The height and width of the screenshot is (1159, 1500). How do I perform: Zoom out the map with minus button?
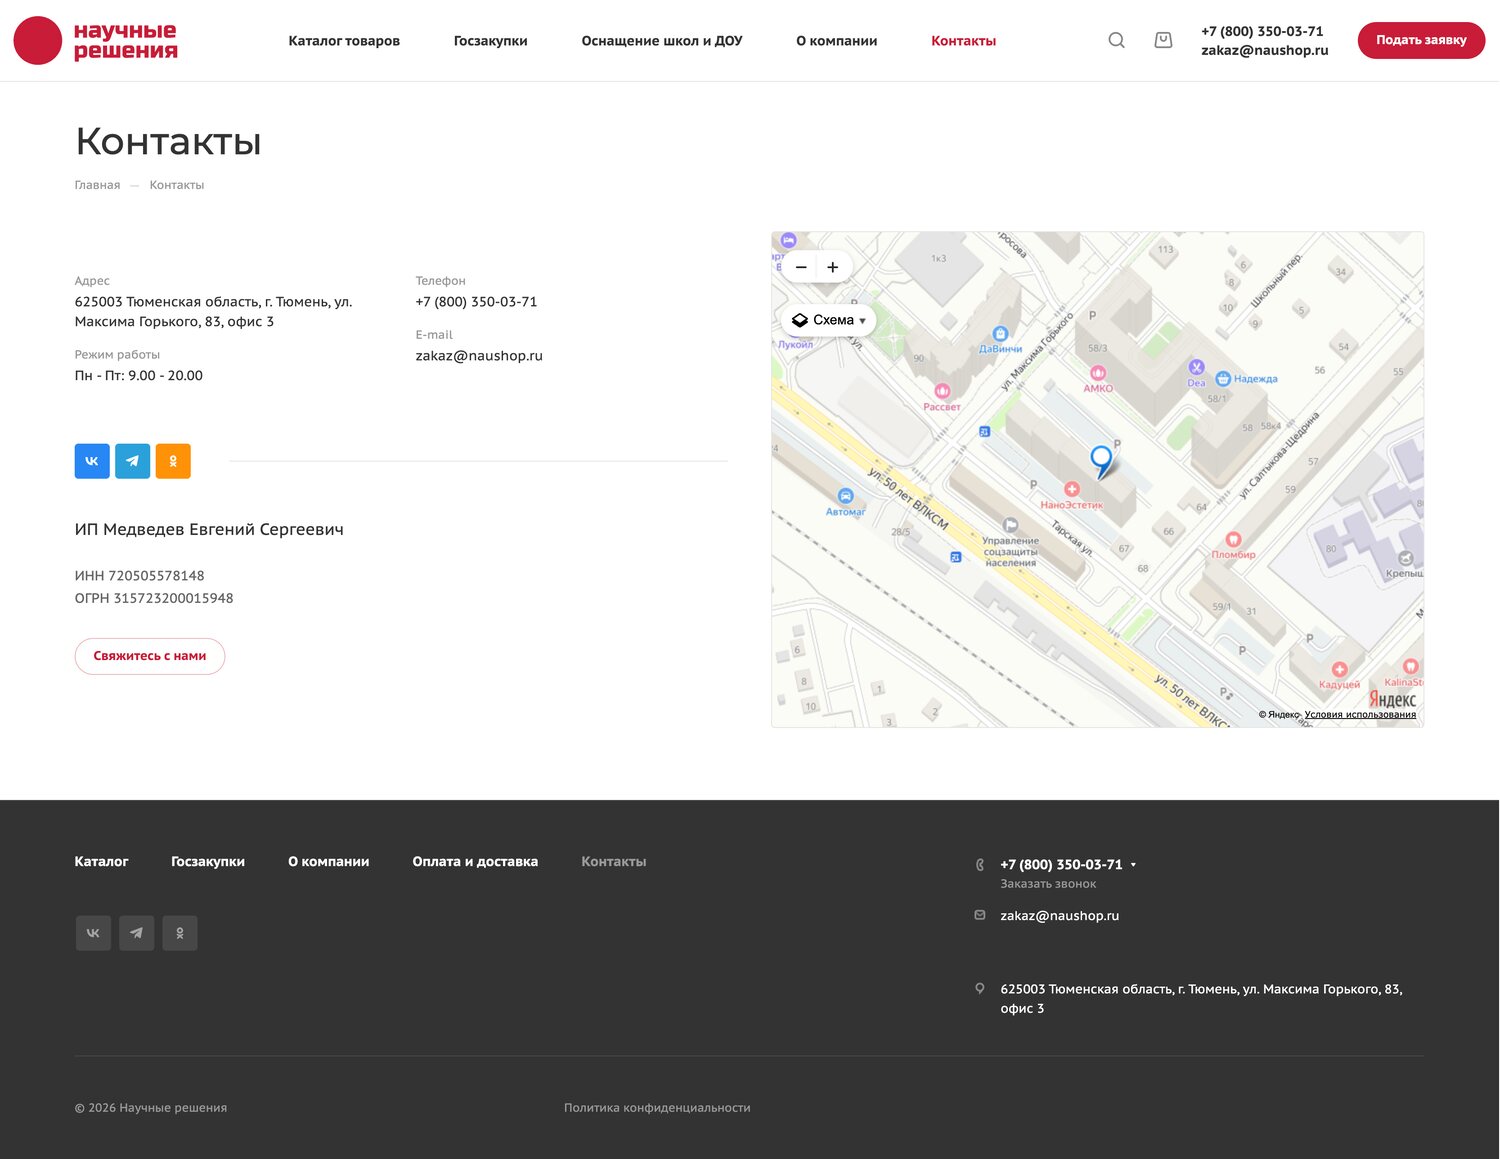click(x=801, y=267)
